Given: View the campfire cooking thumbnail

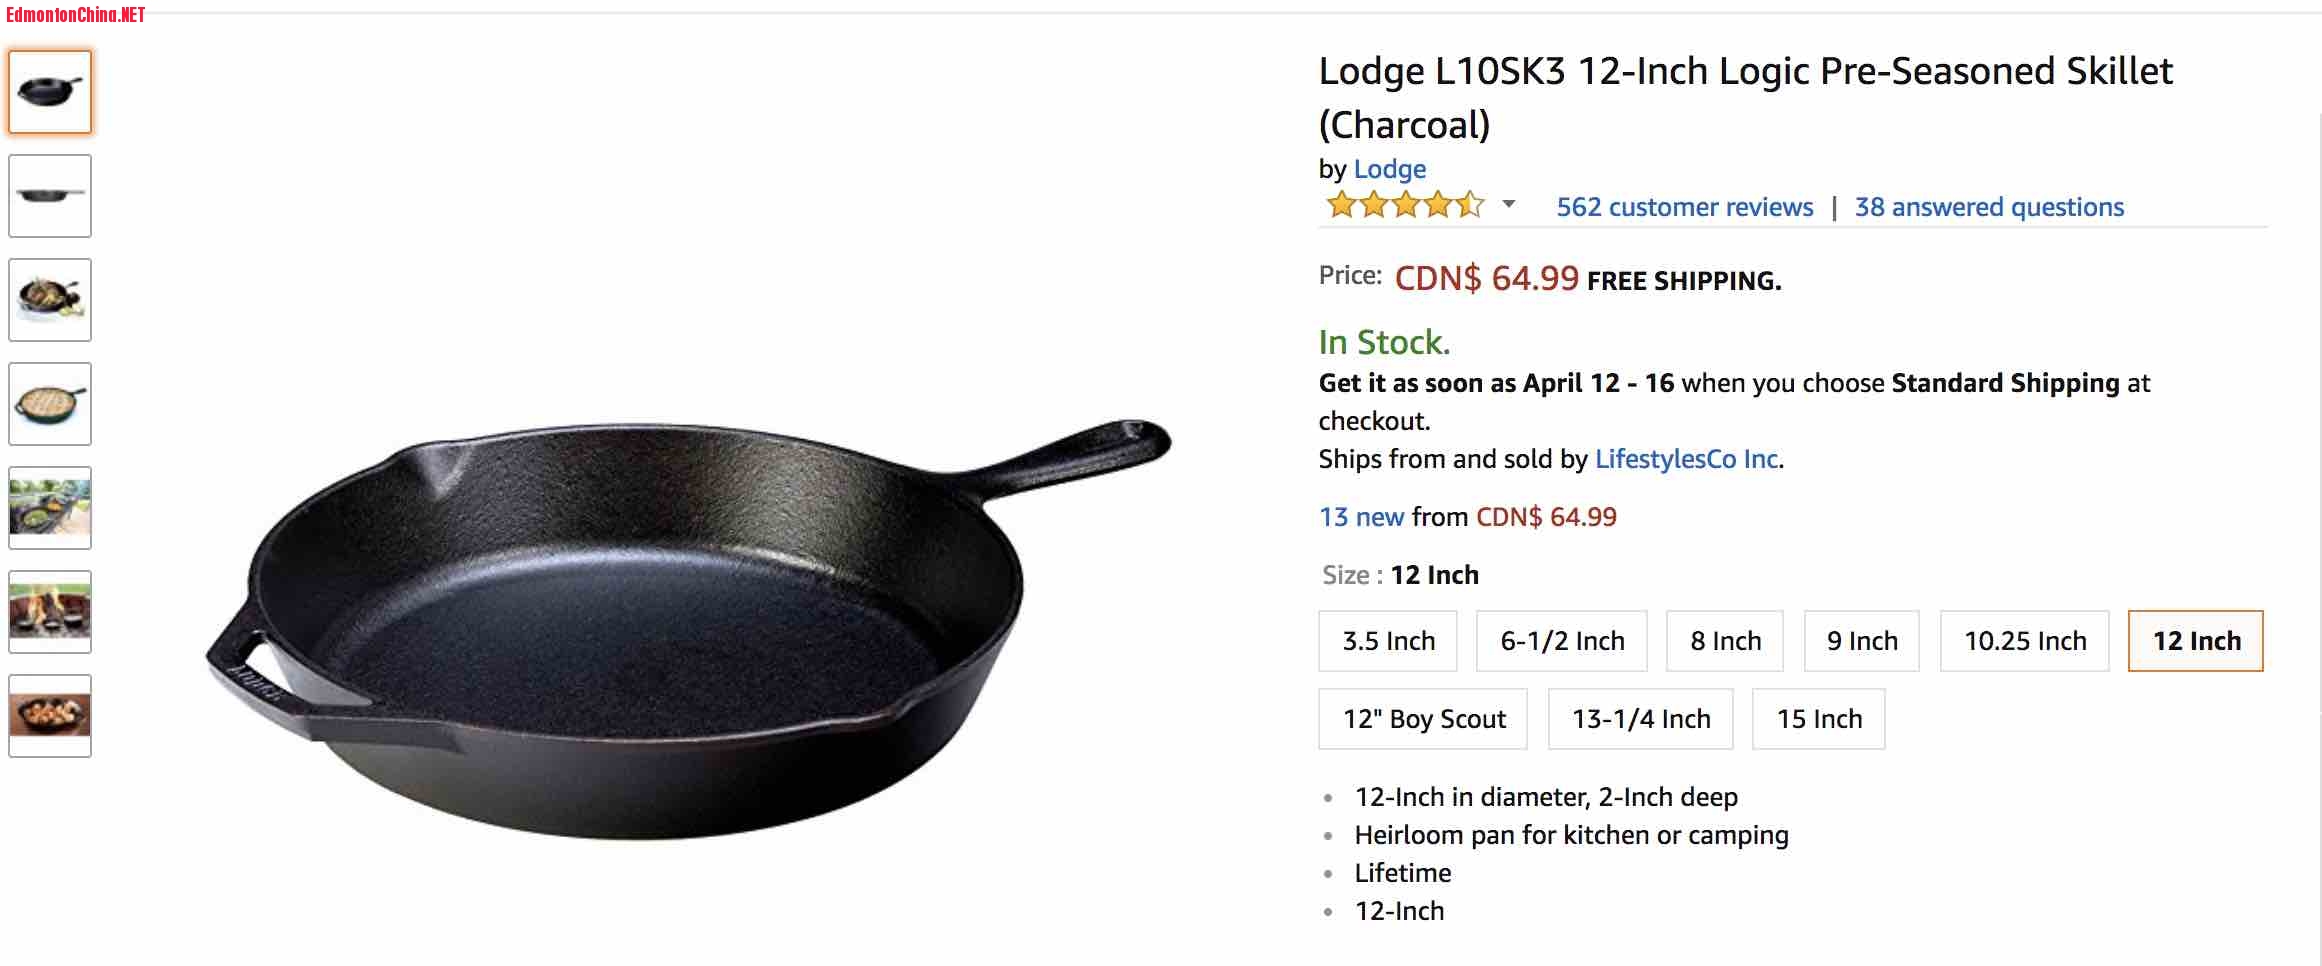Looking at the screenshot, I should [x=50, y=612].
